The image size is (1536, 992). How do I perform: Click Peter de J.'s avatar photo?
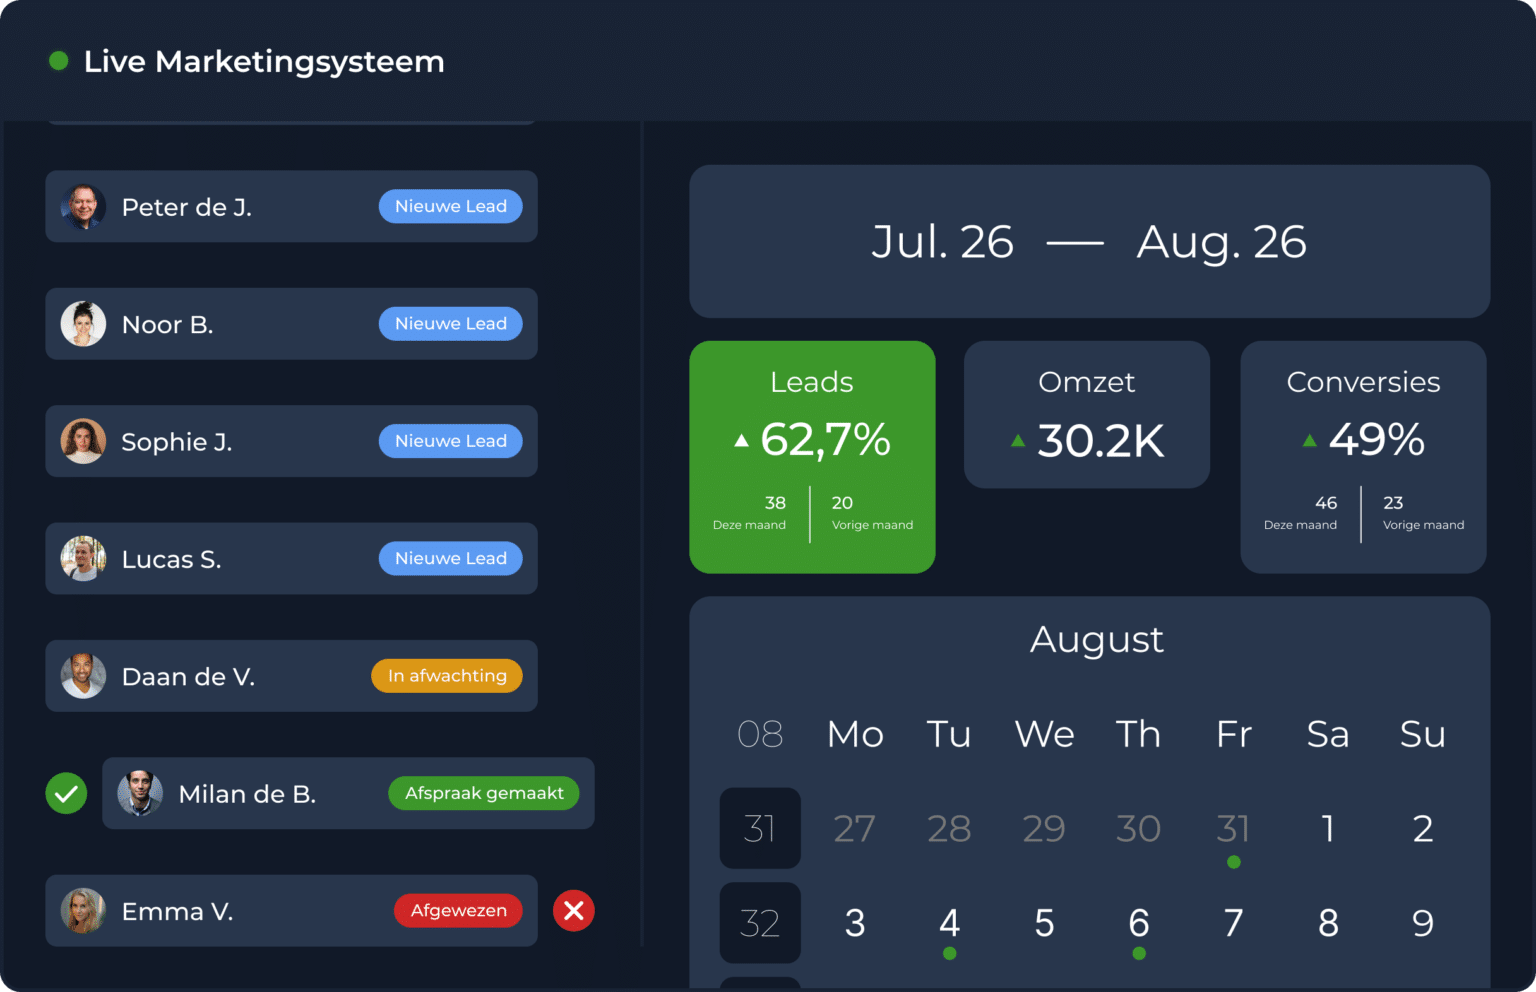83,207
